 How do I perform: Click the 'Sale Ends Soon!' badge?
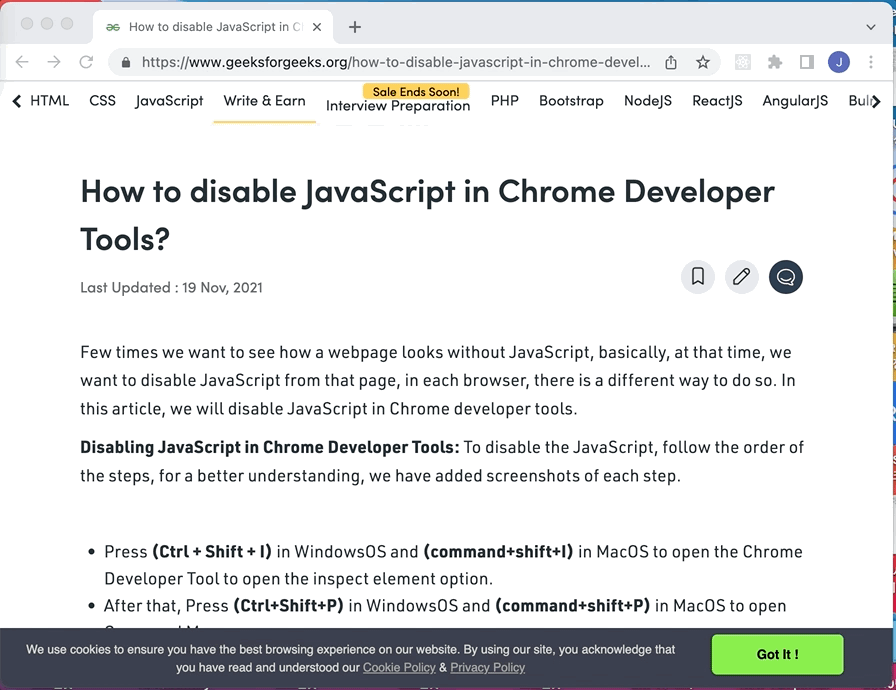[x=416, y=91]
